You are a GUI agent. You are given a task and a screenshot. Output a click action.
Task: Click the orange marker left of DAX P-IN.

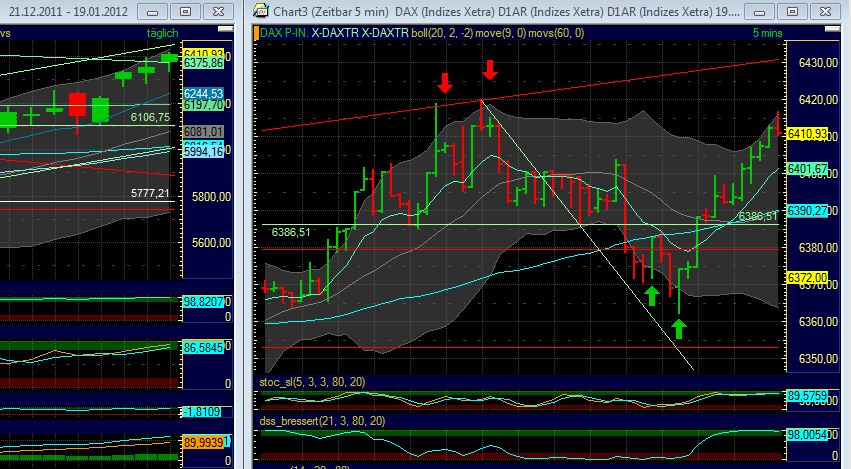tap(256, 33)
